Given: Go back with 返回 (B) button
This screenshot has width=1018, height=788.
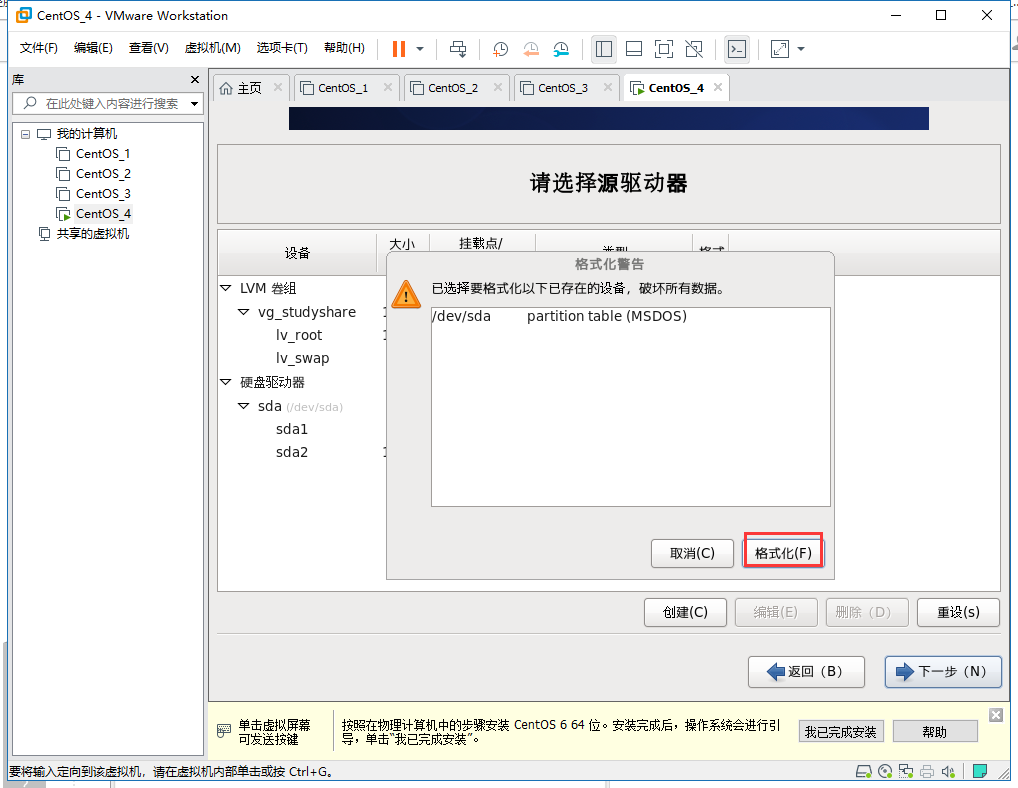Looking at the screenshot, I should coord(806,671).
